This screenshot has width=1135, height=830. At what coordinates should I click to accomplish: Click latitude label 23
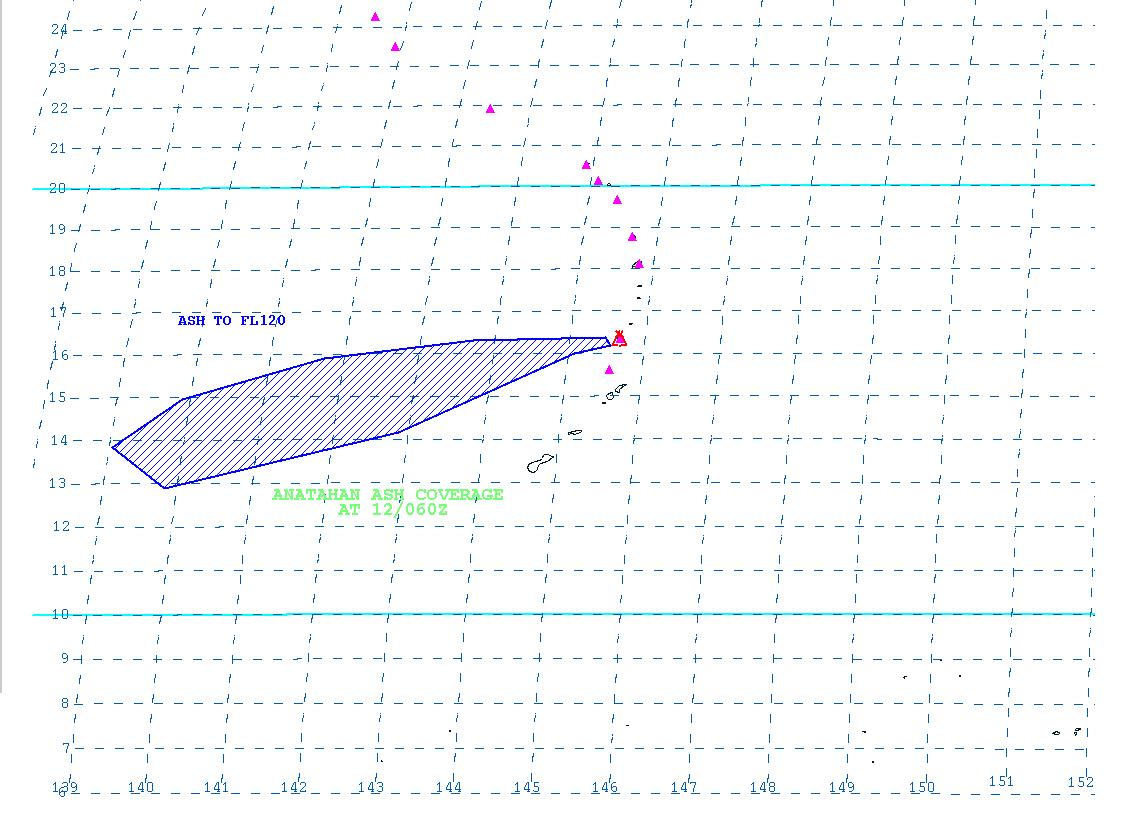(x=57, y=68)
